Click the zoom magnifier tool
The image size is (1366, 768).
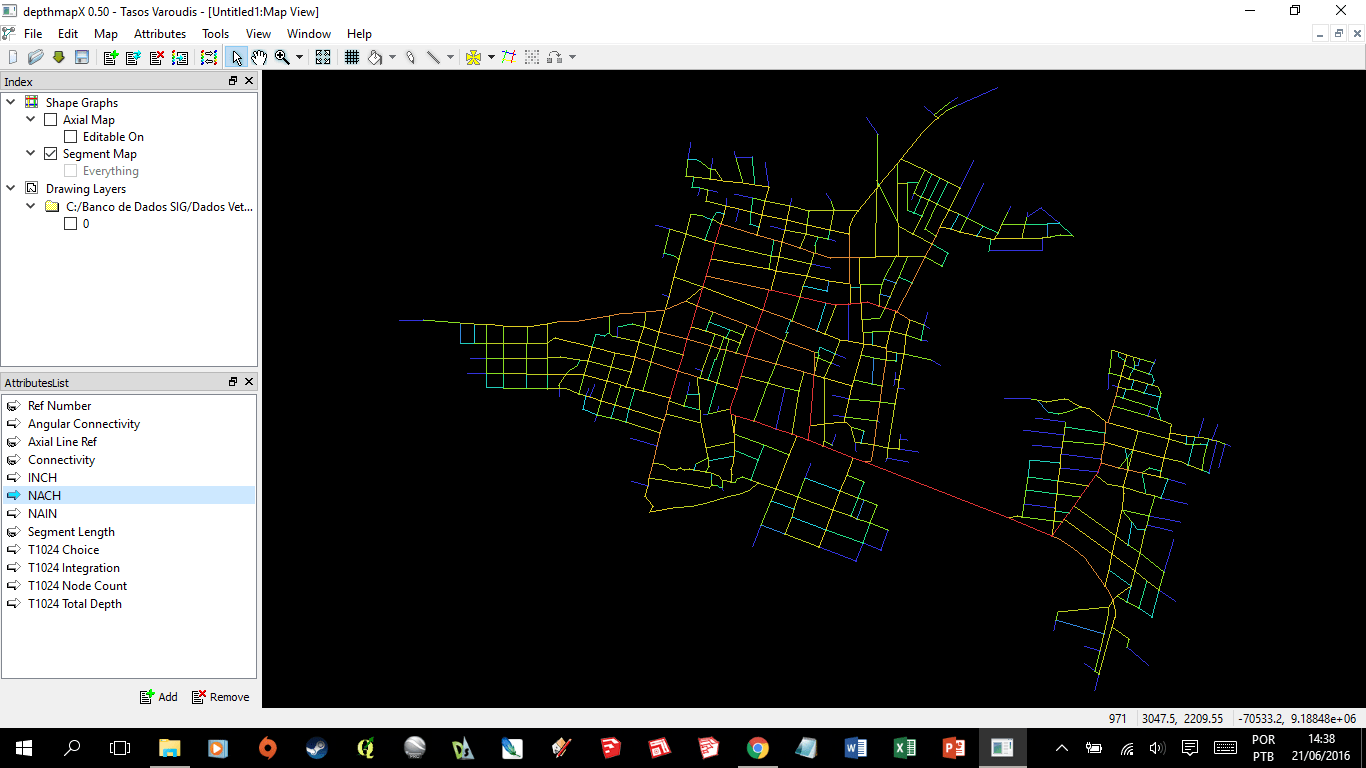pos(282,57)
